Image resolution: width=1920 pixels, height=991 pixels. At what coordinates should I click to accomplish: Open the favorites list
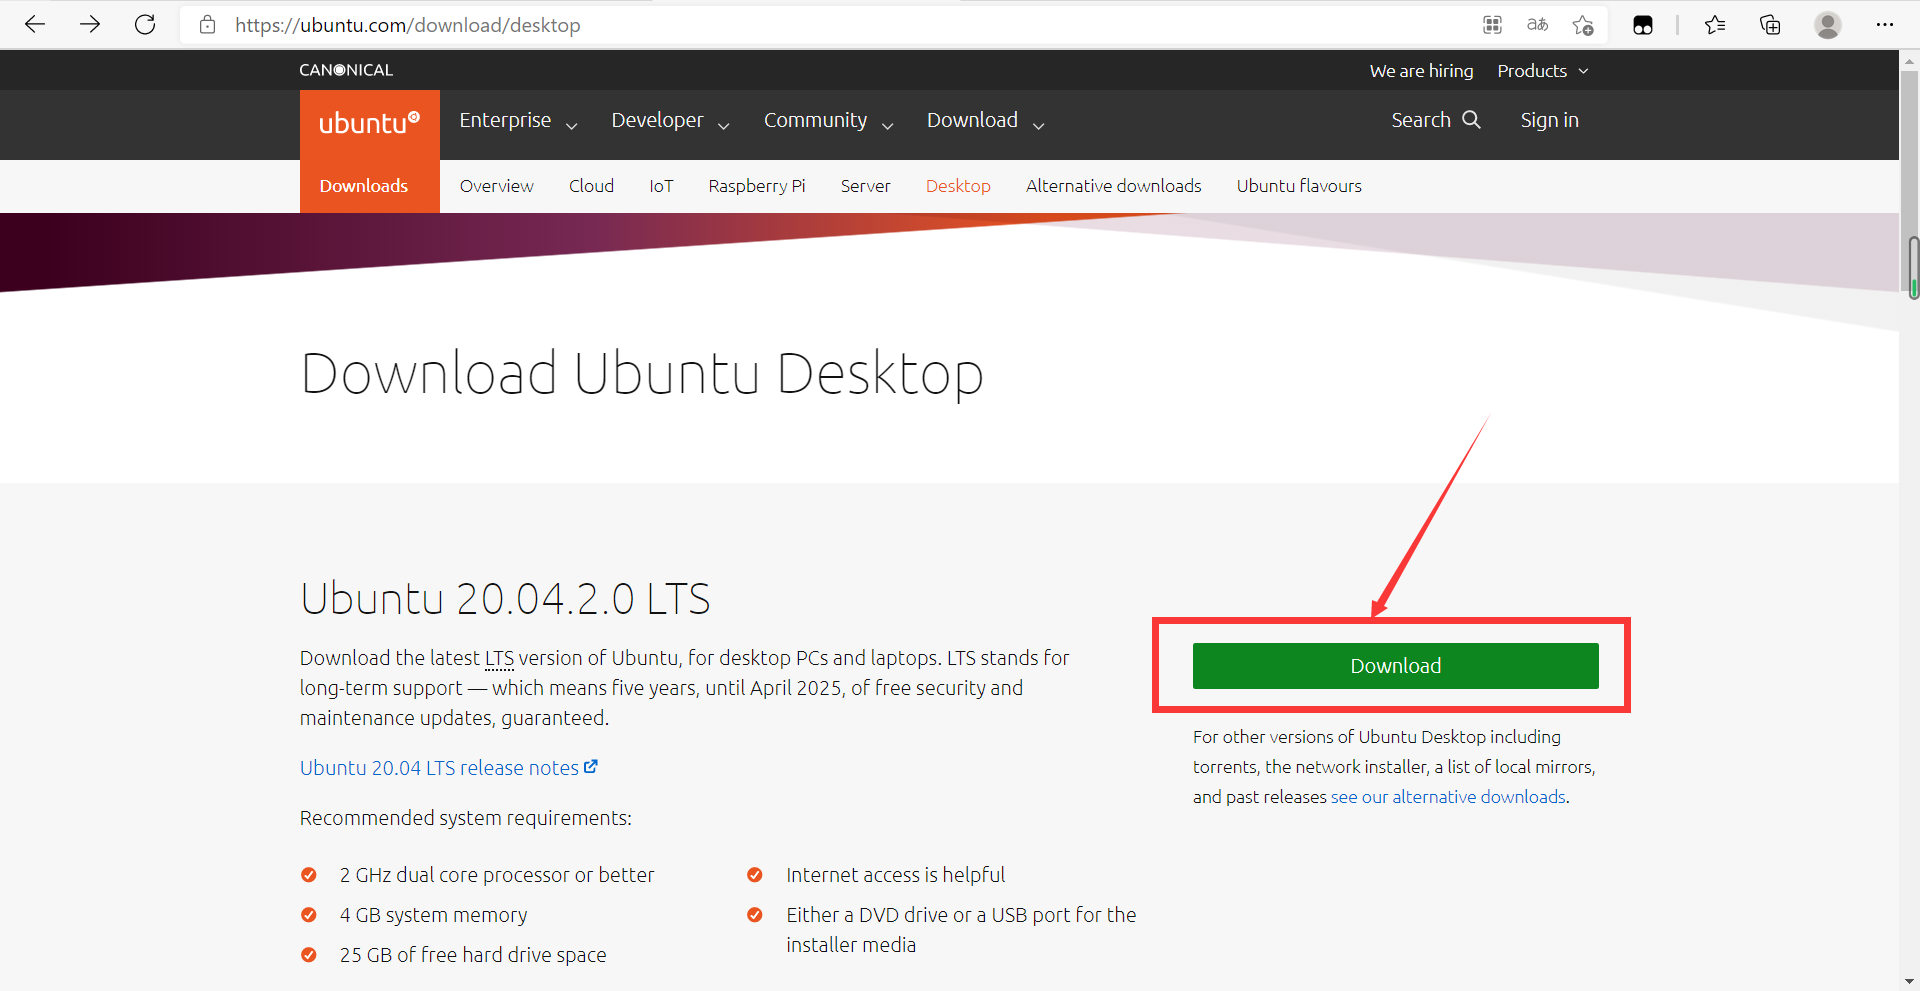[x=1715, y=25]
